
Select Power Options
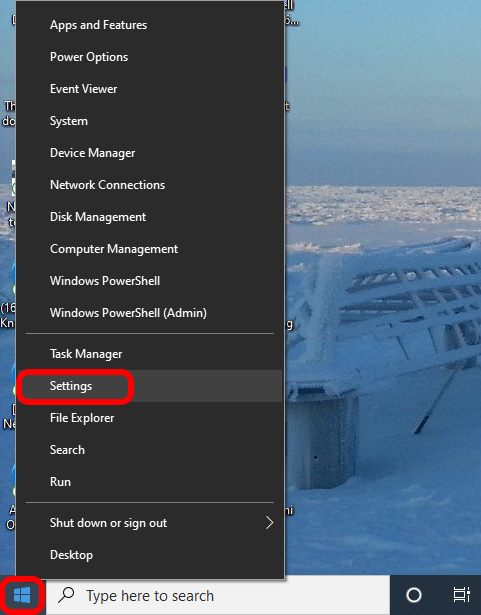coord(150,57)
